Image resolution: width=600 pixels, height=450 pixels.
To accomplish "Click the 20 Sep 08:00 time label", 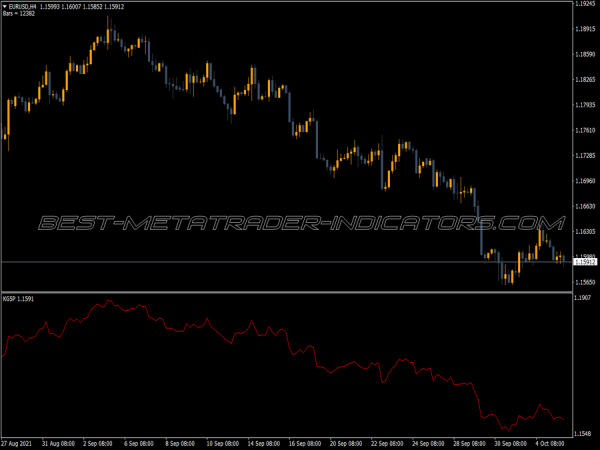I will coord(346,444).
